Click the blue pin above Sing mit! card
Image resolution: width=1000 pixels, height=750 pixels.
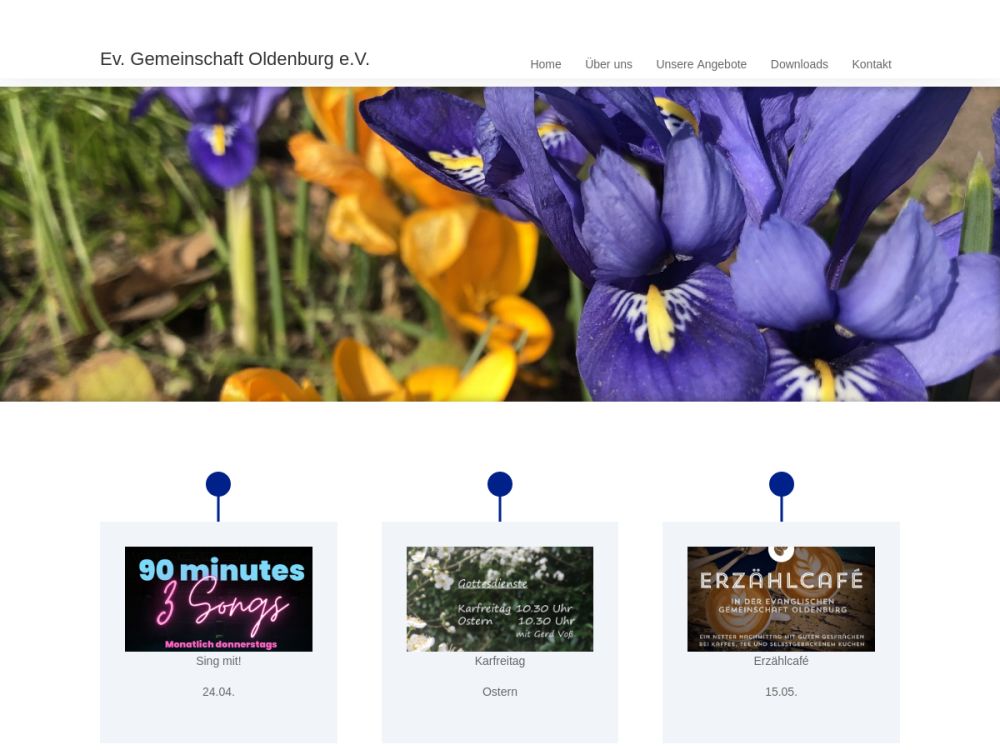coord(218,496)
